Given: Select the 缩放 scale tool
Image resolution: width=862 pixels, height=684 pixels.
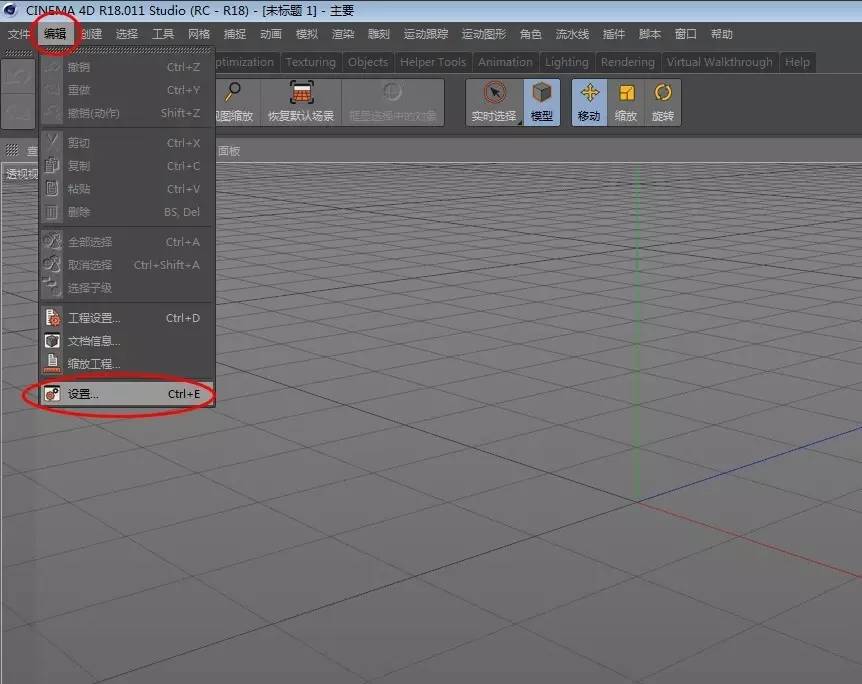Looking at the screenshot, I should pos(626,102).
